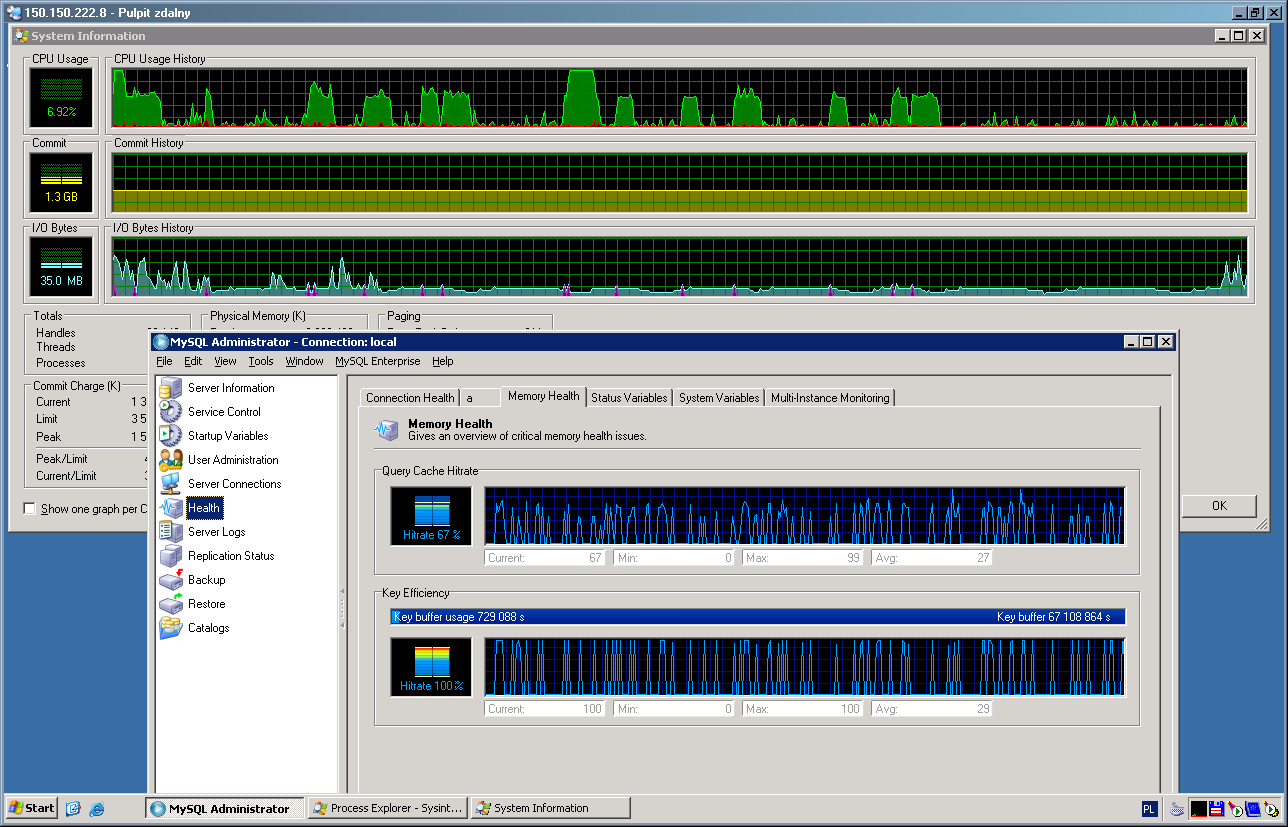The width and height of the screenshot is (1288, 827).
Task: Open Replication Status sidebar icon
Action: 171,556
